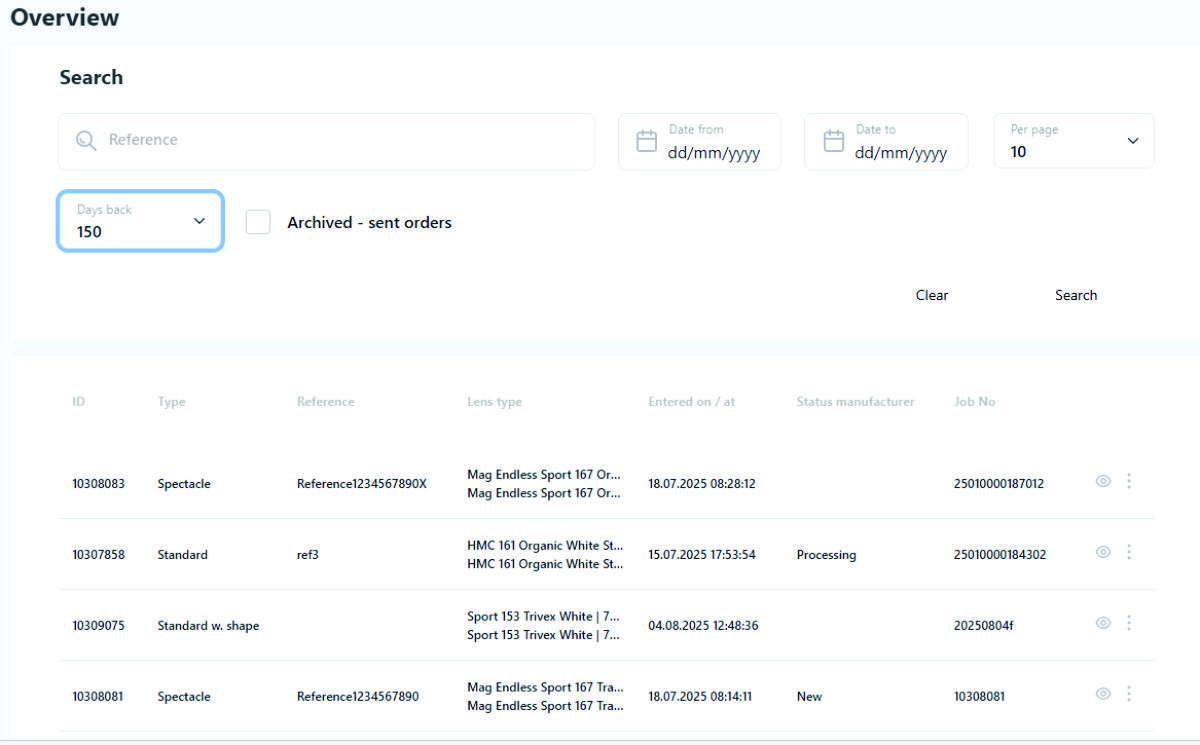1200x745 pixels.
Task: Enable the Archived - sent orders checkbox
Action: click(258, 222)
